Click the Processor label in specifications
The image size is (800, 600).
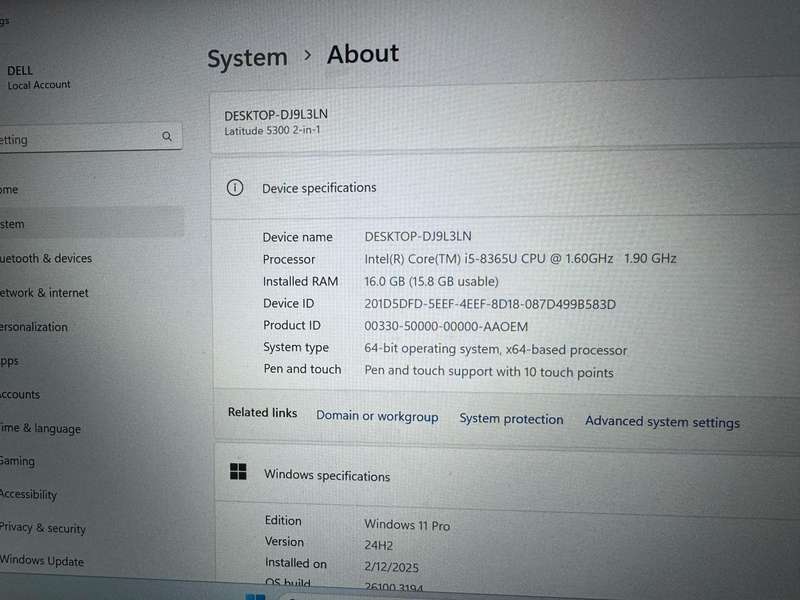click(289, 259)
